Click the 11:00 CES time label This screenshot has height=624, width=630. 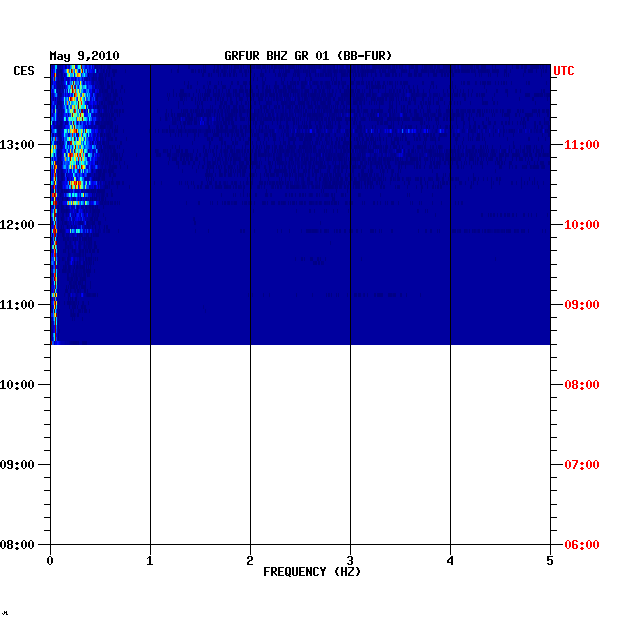tap(17, 305)
